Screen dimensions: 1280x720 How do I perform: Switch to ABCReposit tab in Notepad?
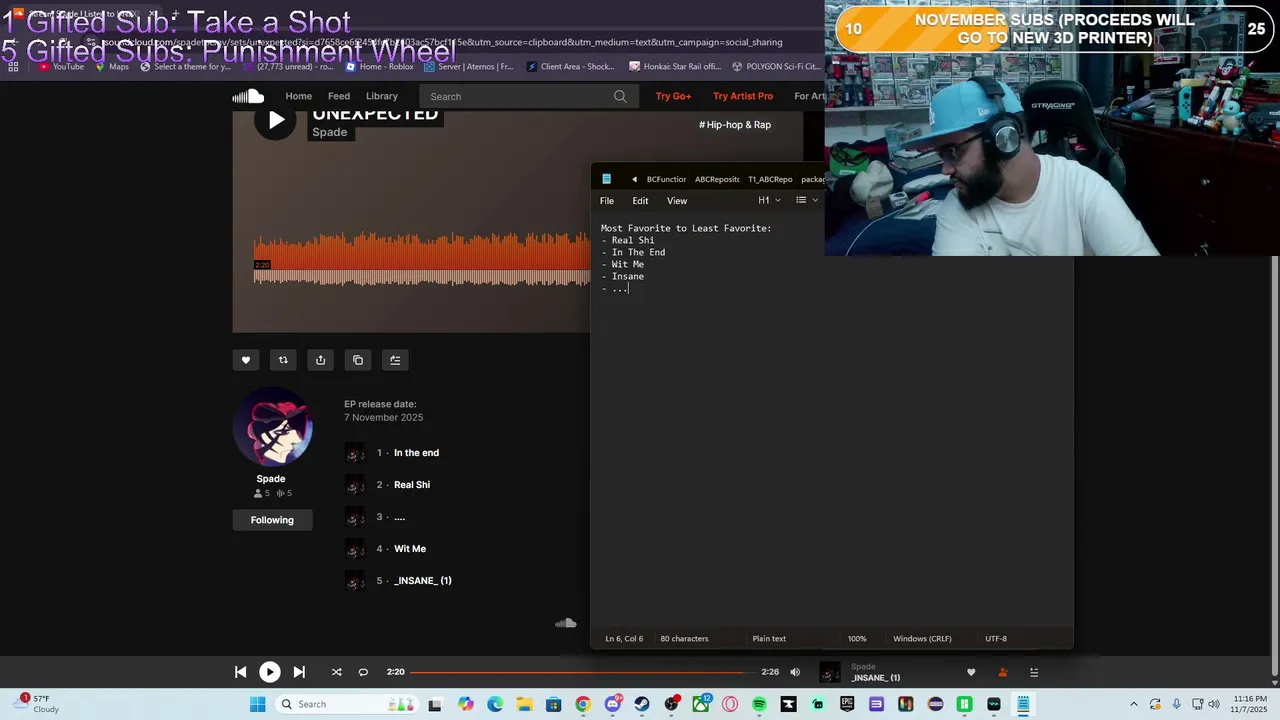click(x=717, y=179)
